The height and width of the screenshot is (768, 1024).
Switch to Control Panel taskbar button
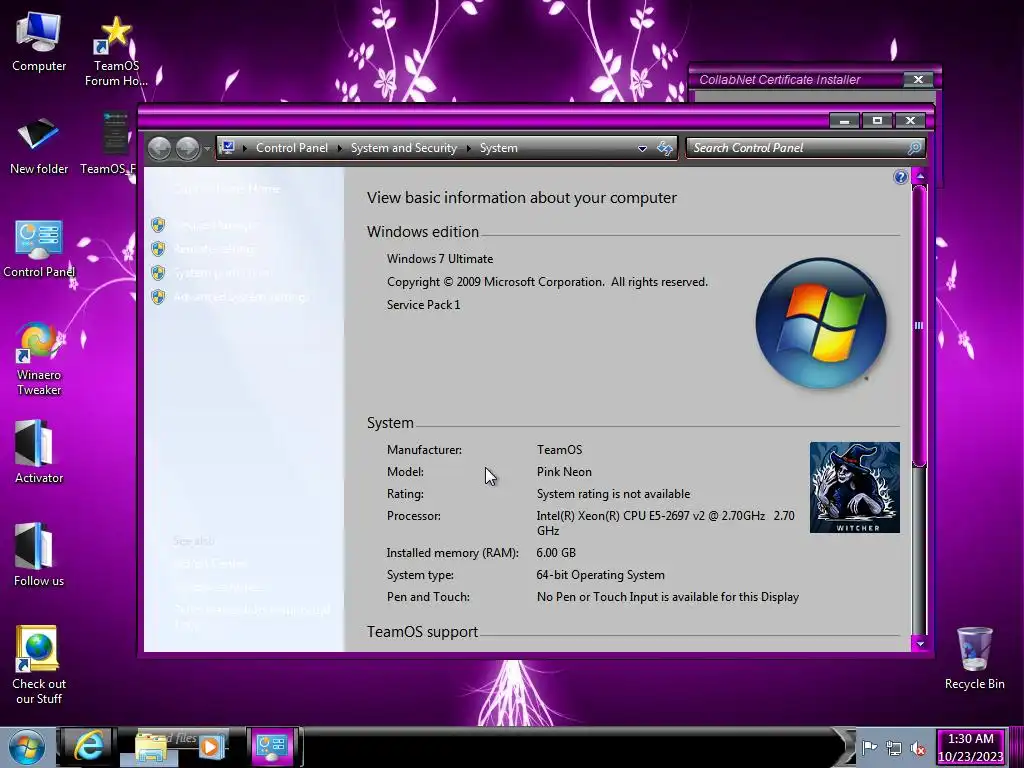point(272,746)
